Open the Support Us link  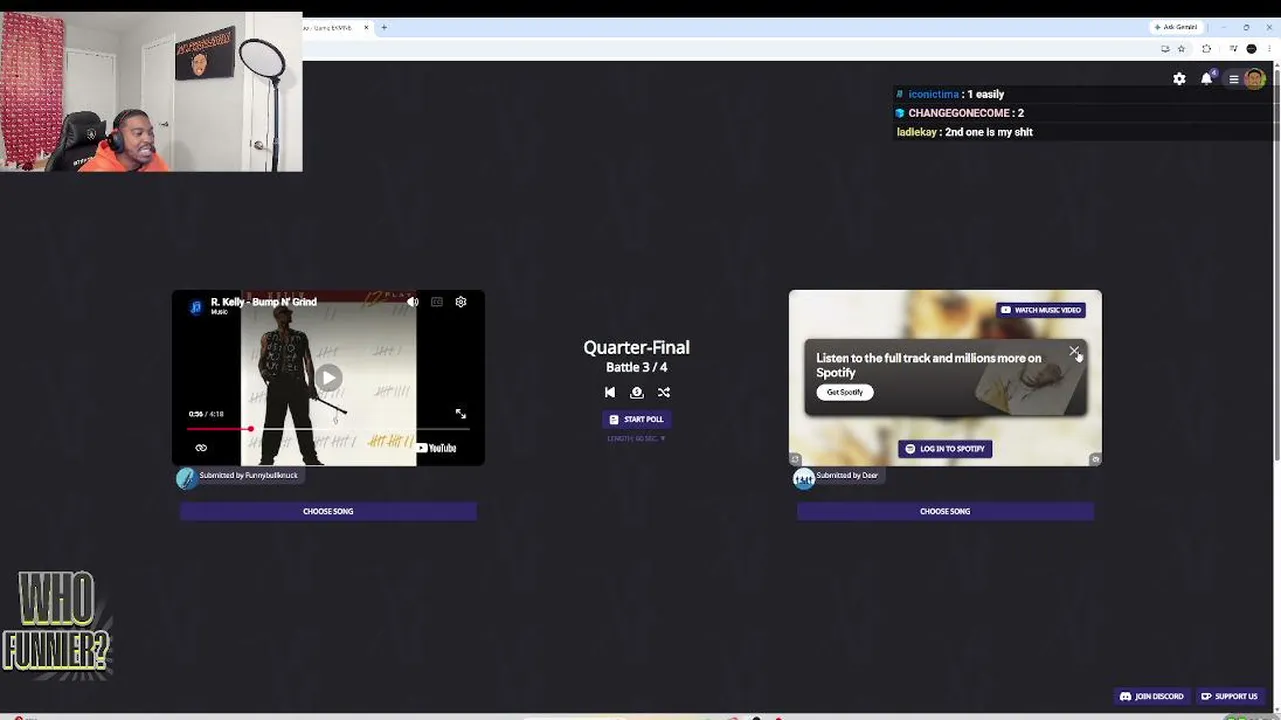click(x=1229, y=696)
